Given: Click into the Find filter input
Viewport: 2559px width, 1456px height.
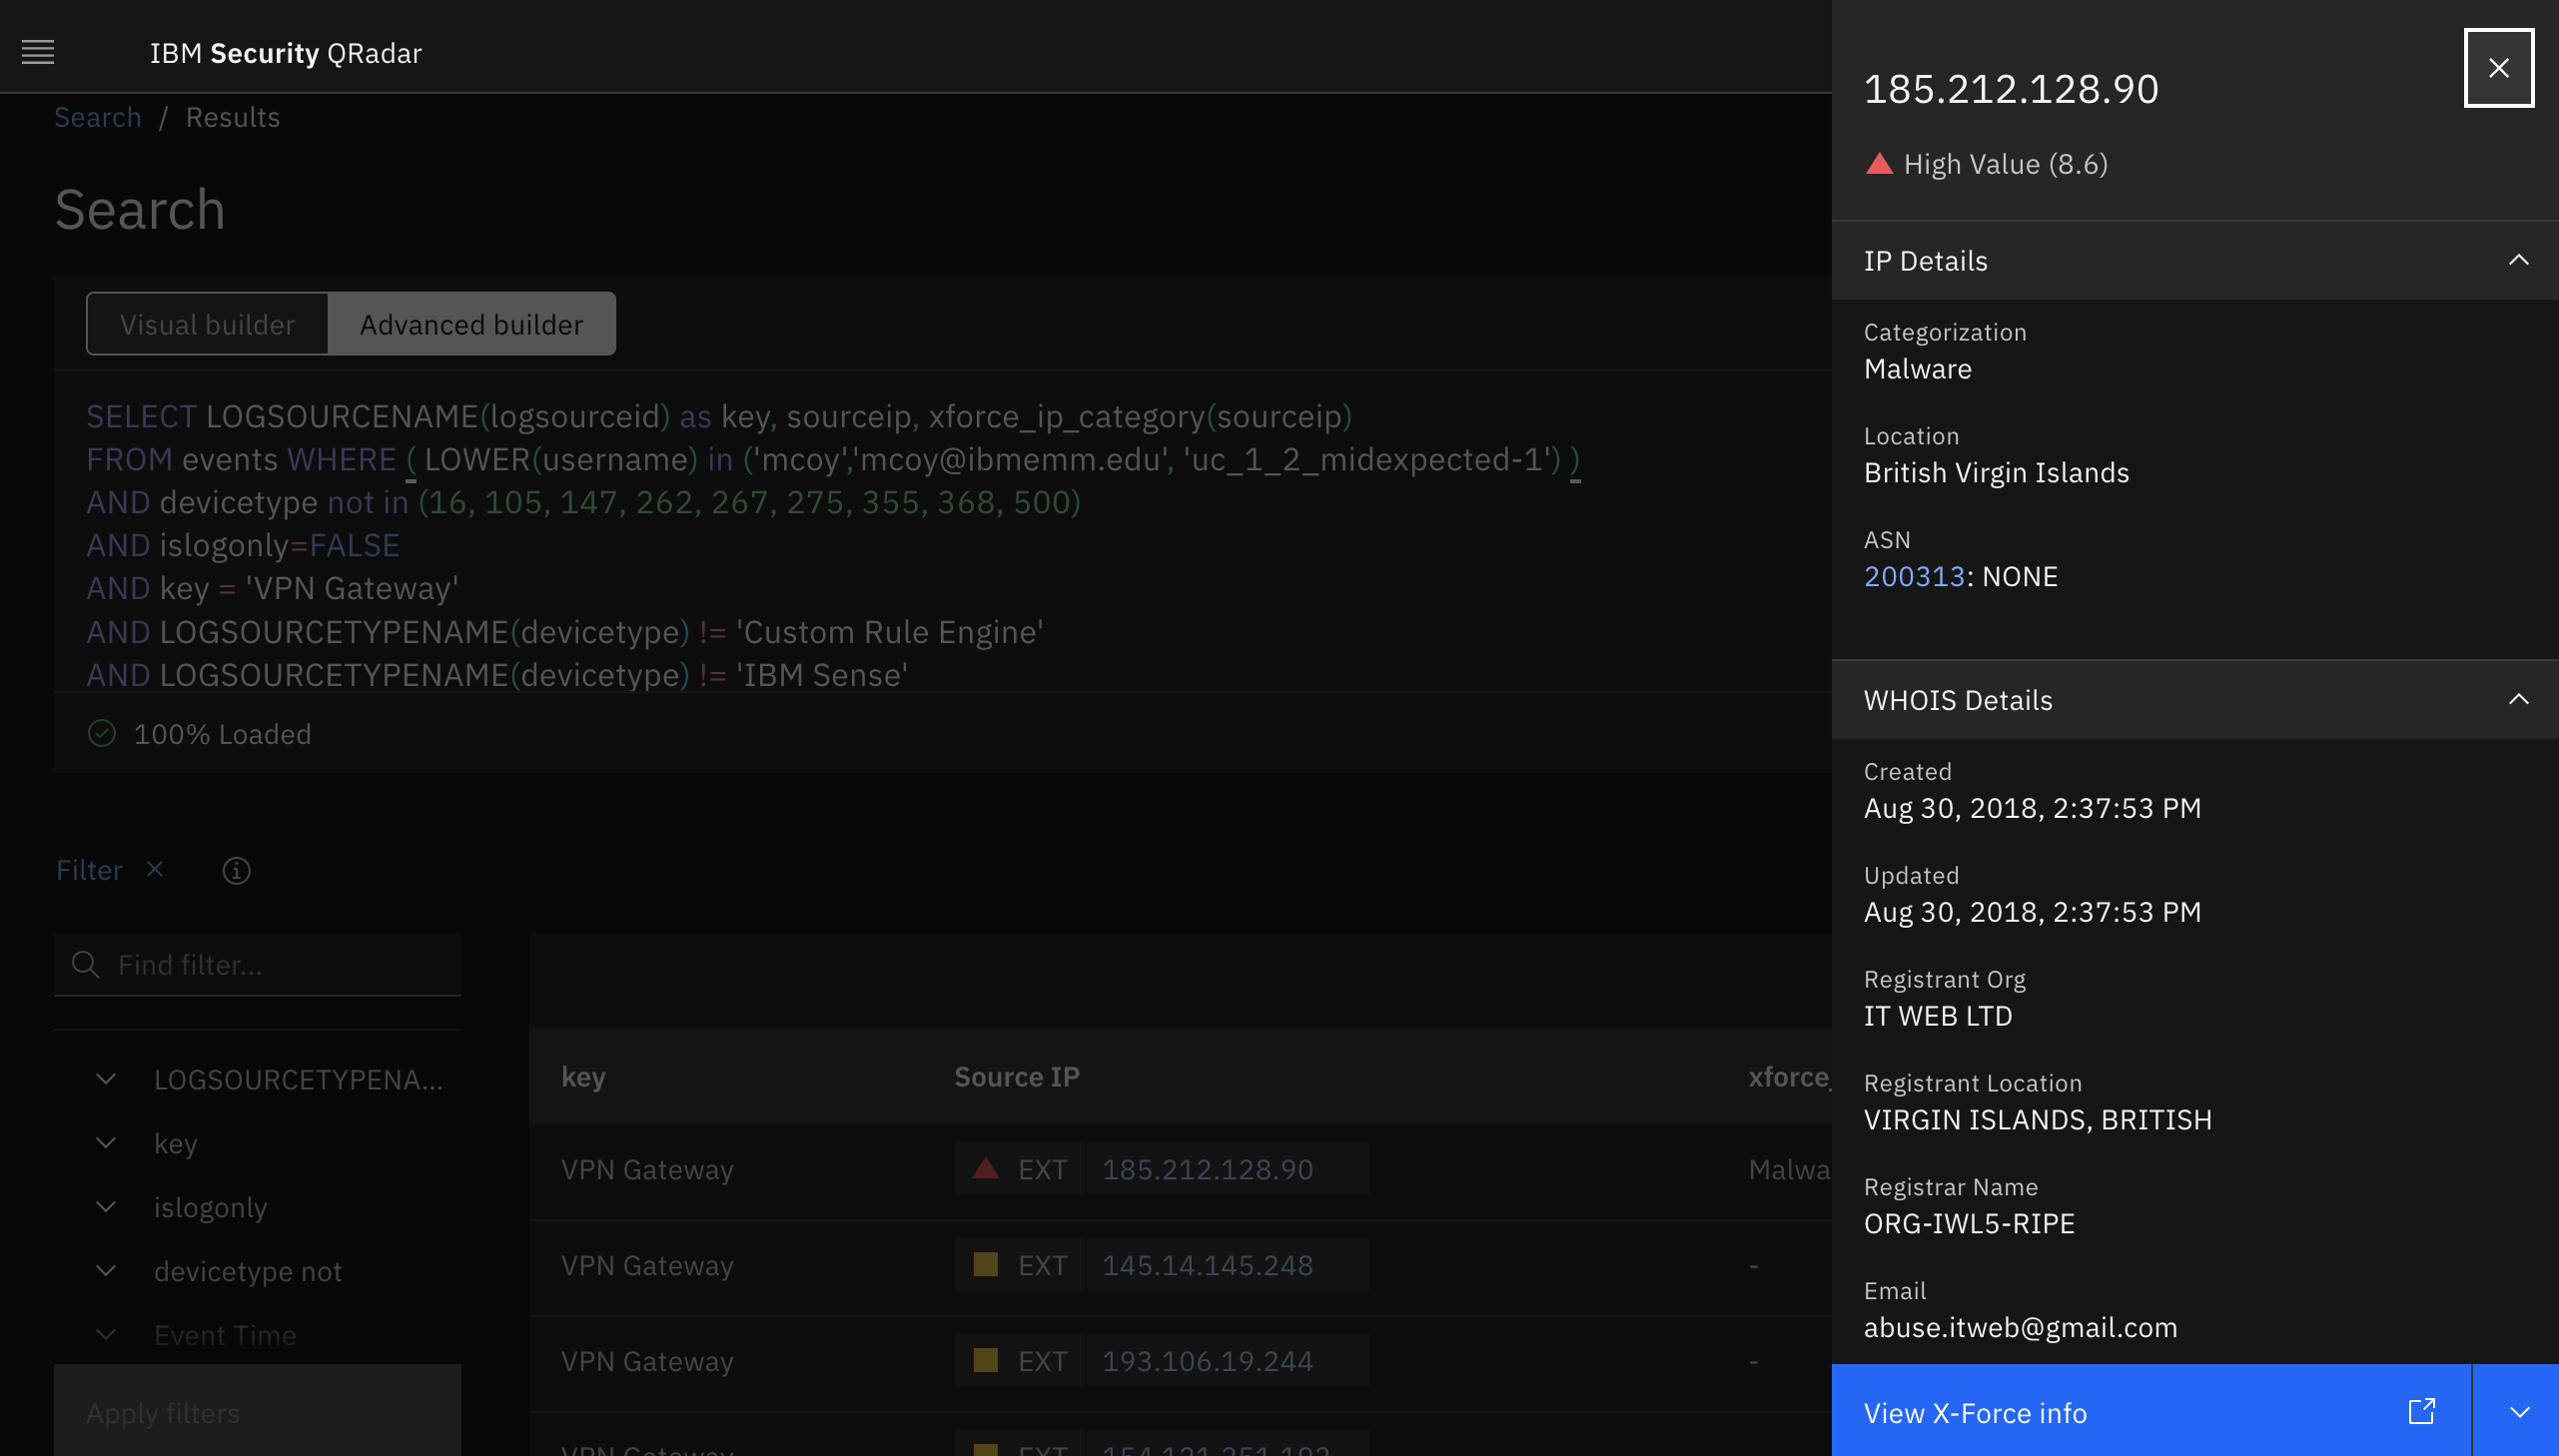Looking at the screenshot, I should click(x=280, y=964).
